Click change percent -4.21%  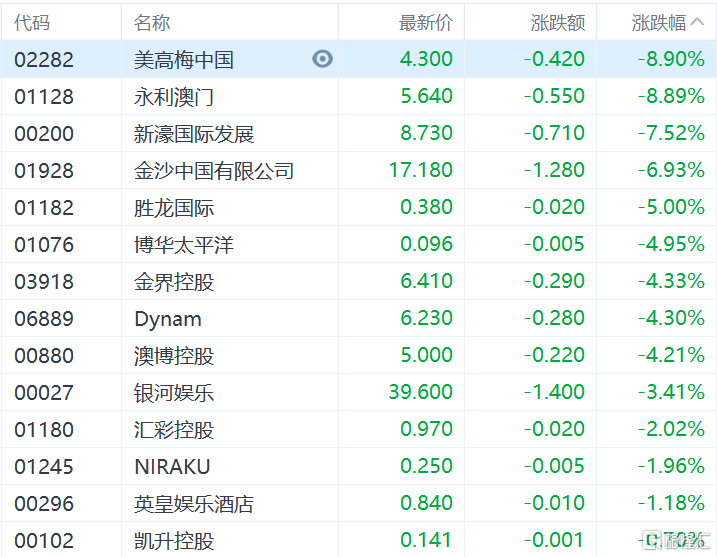pos(671,355)
